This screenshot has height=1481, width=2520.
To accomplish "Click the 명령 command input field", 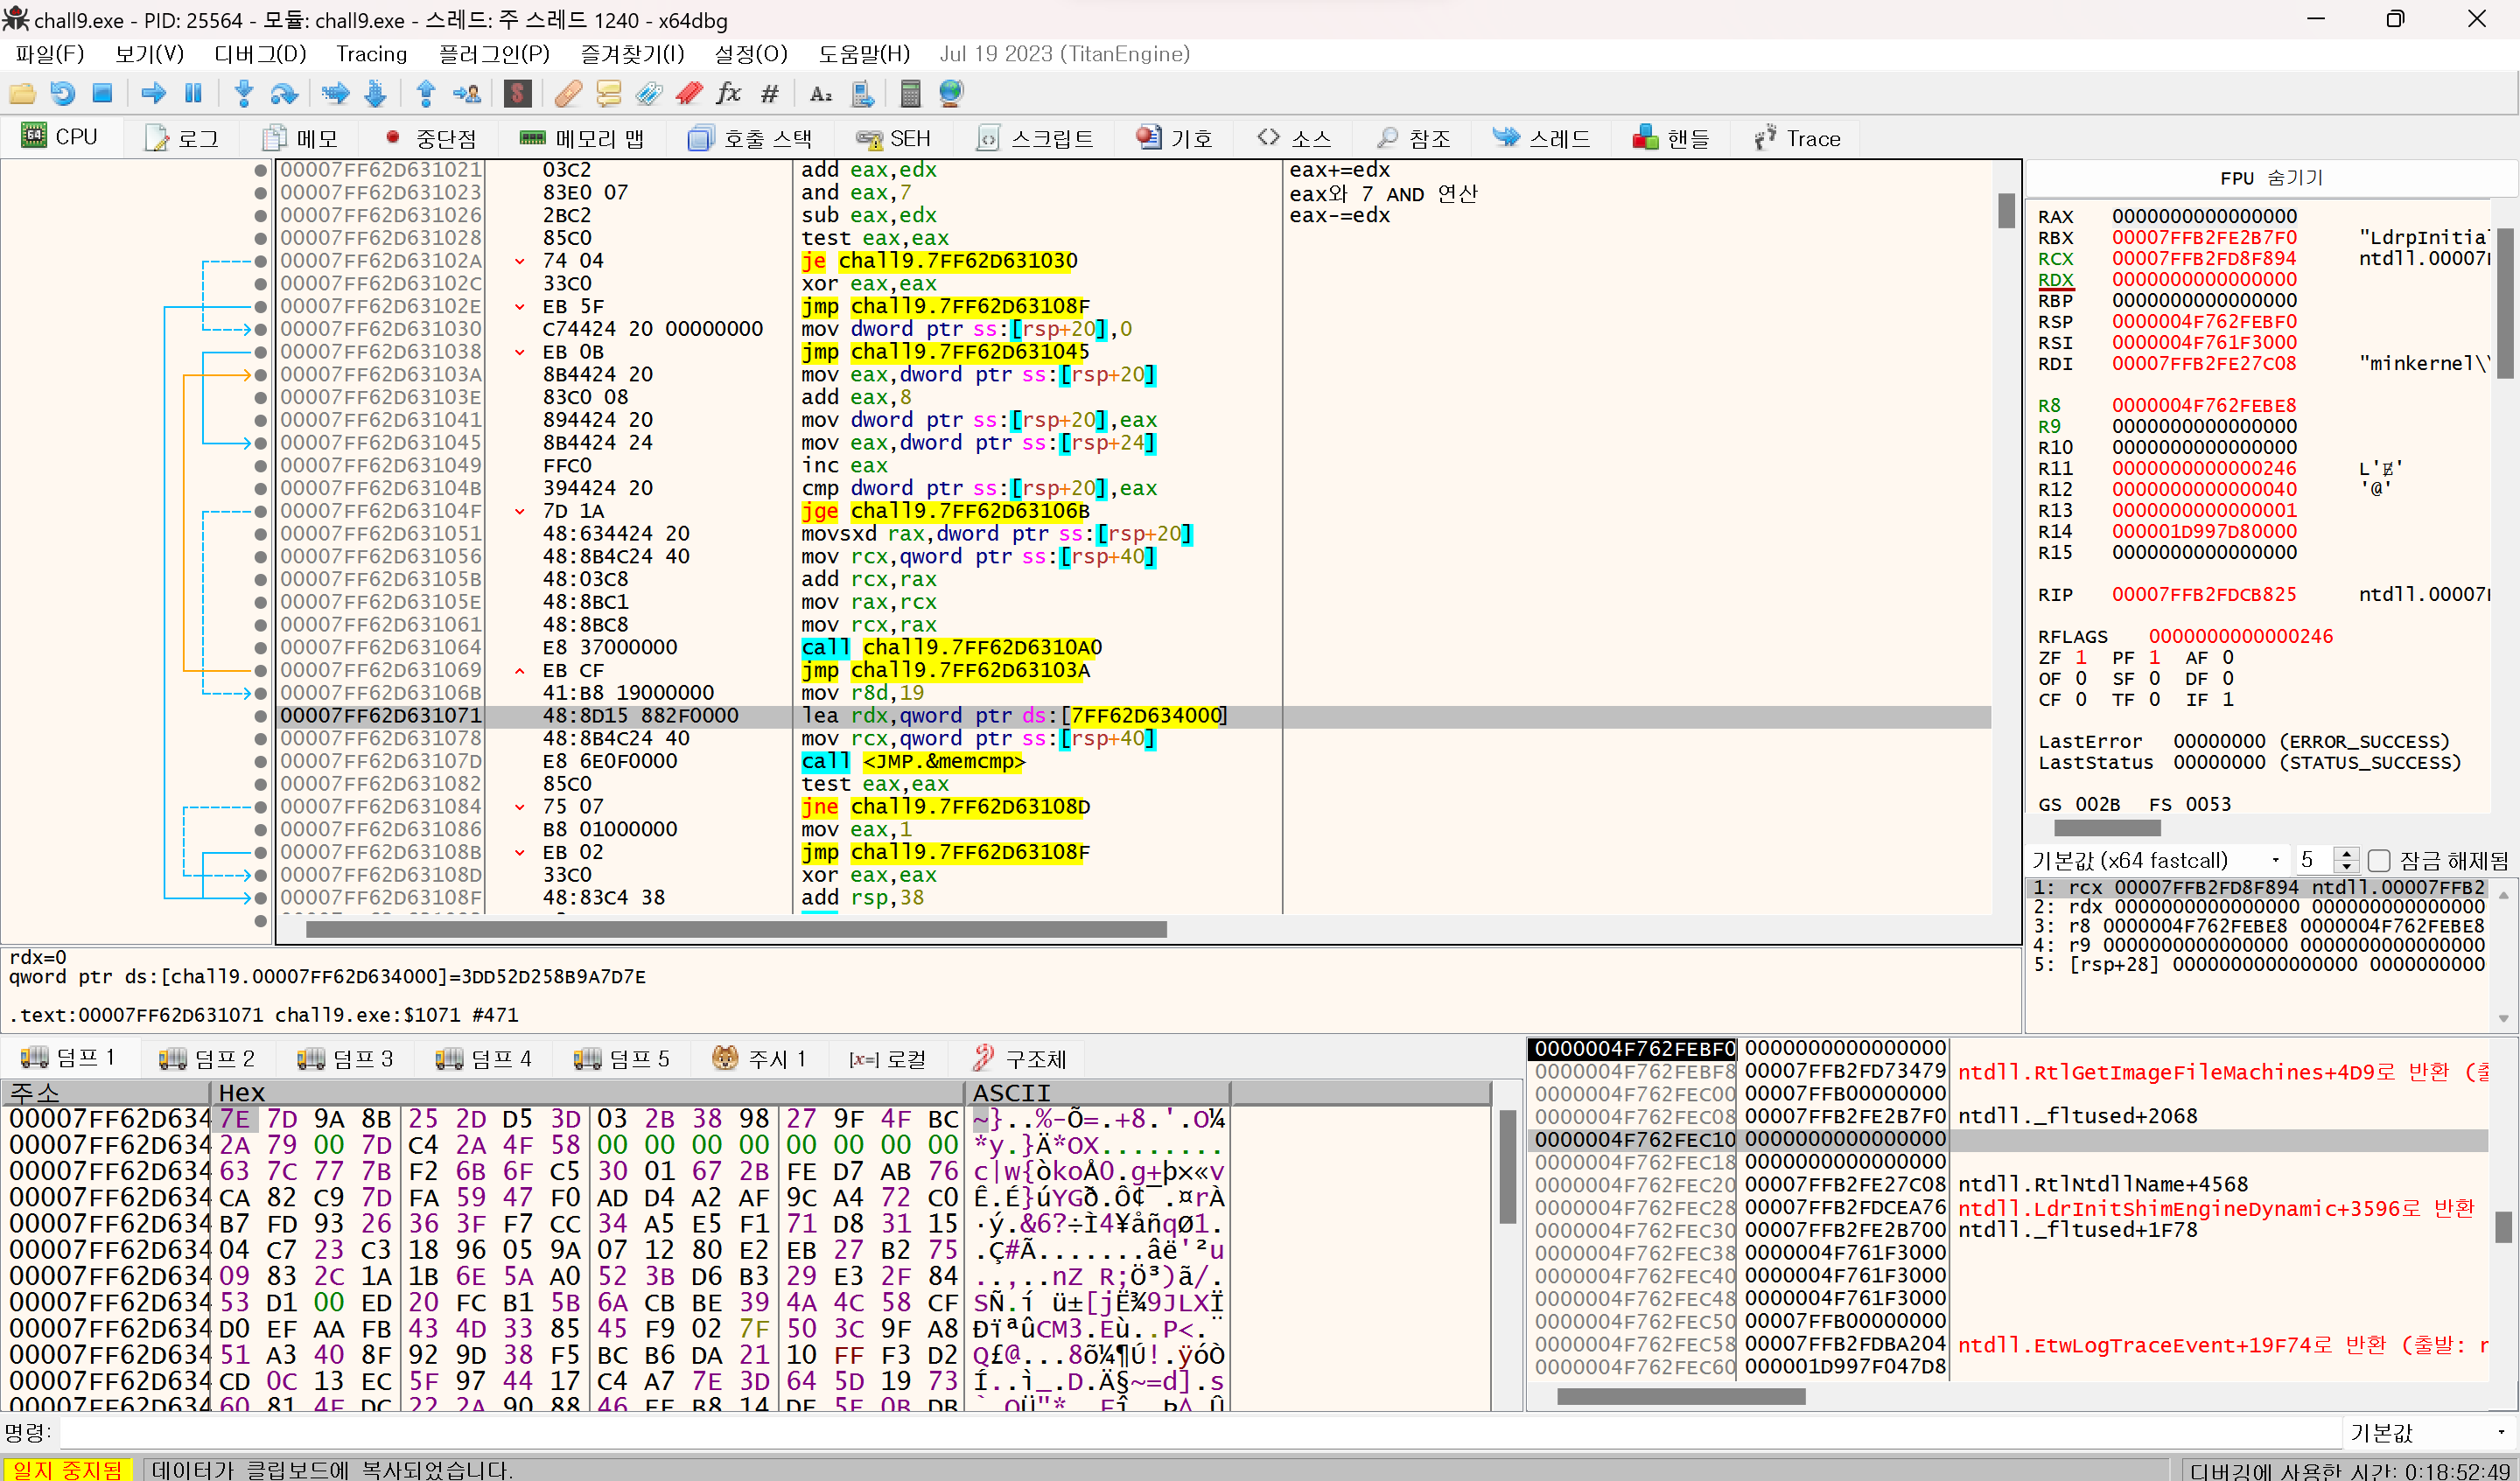I will pos(1200,1432).
